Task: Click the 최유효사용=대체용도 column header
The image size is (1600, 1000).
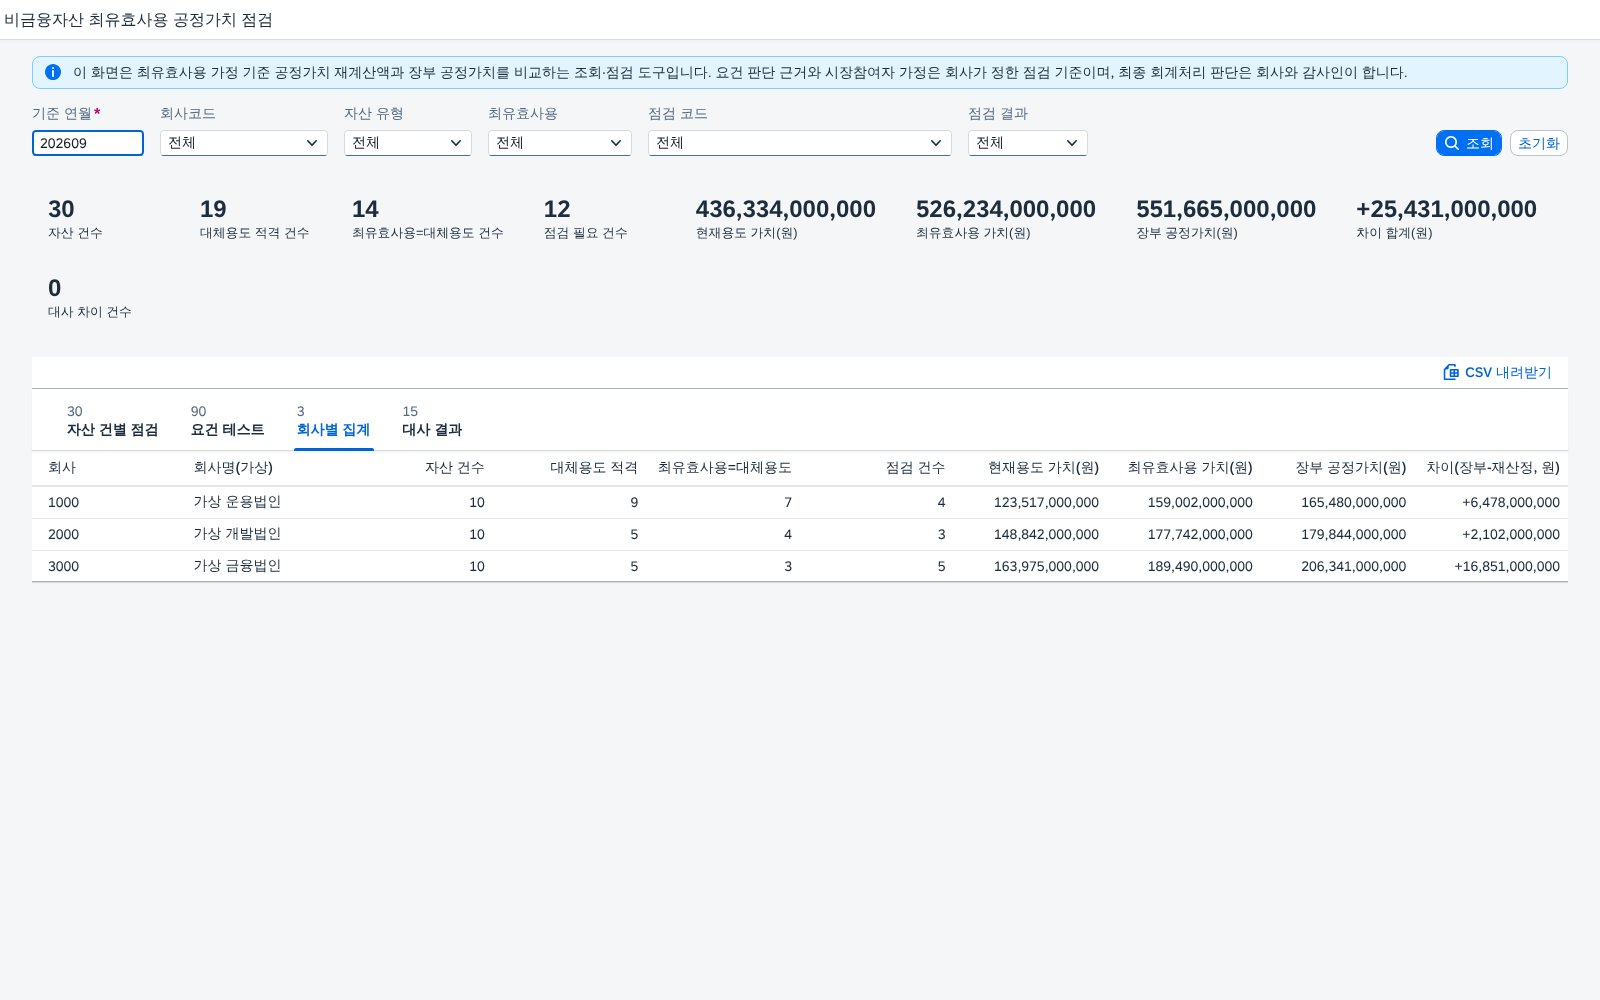Action: (725, 468)
